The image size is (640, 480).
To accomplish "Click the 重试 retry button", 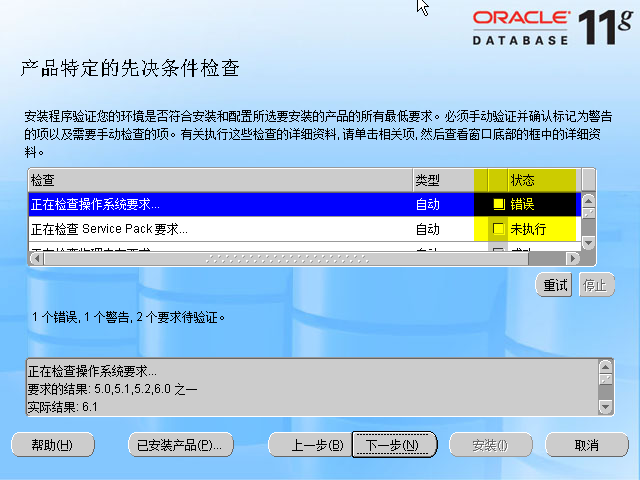I will [x=554, y=285].
